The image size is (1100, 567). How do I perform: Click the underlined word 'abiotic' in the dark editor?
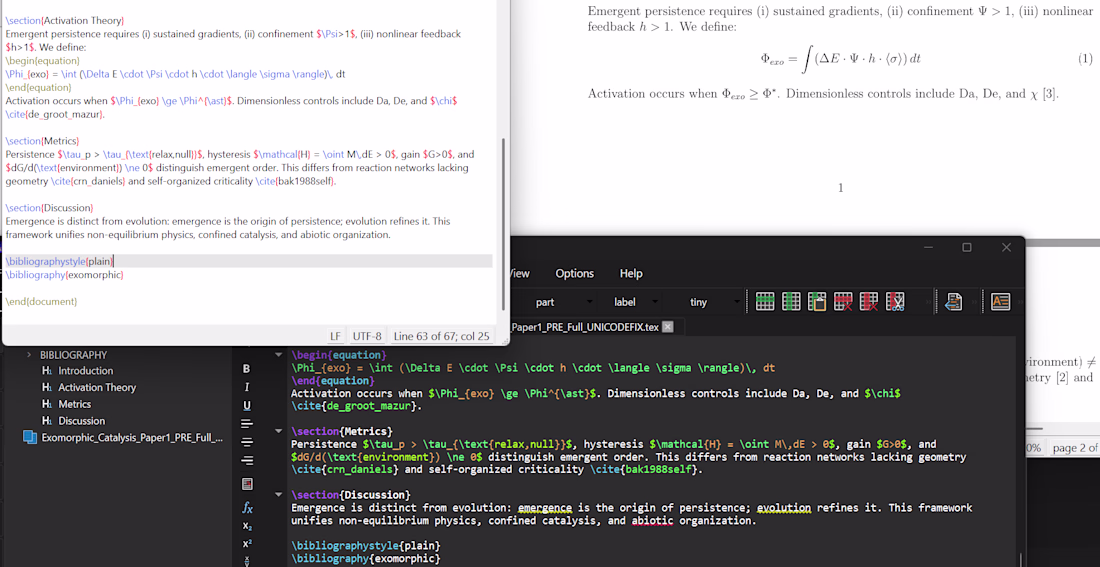(x=650, y=521)
